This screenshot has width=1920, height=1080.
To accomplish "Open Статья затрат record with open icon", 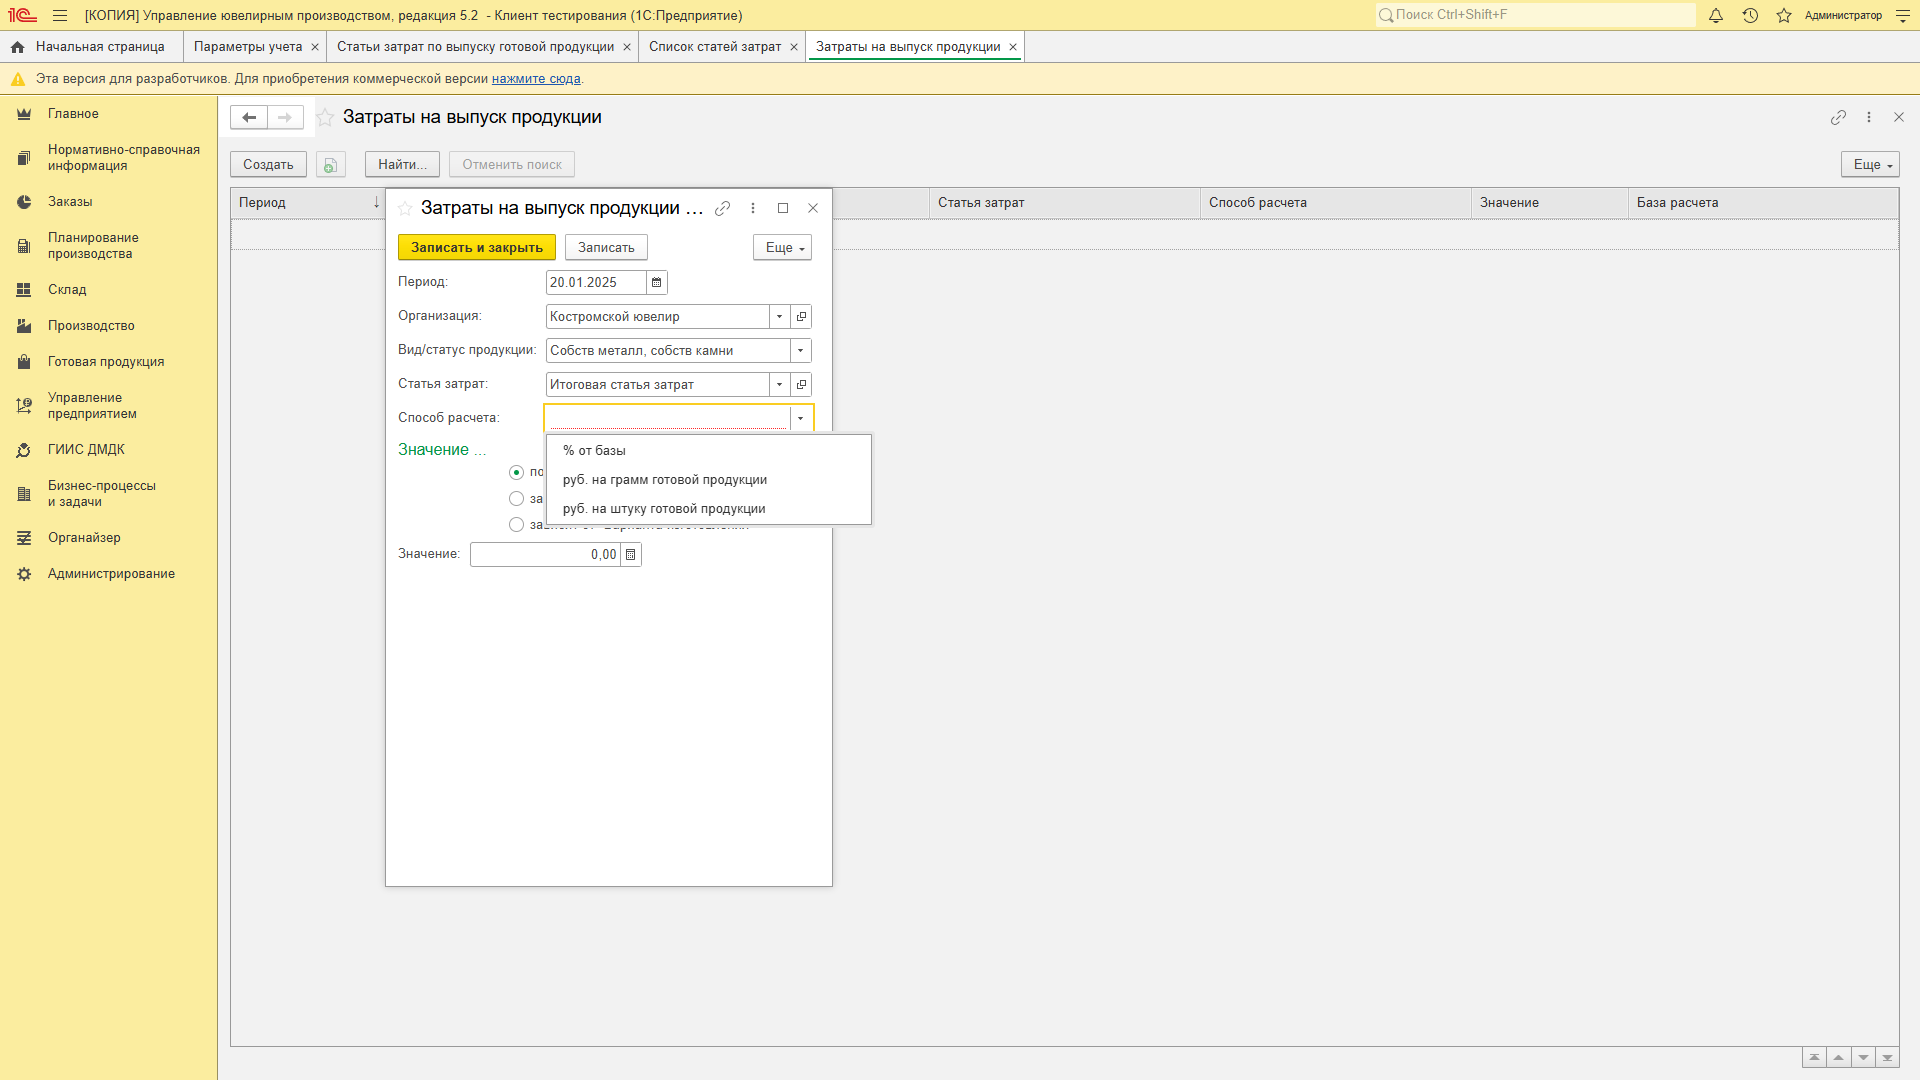I will pyautogui.click(x=801, y=385).
